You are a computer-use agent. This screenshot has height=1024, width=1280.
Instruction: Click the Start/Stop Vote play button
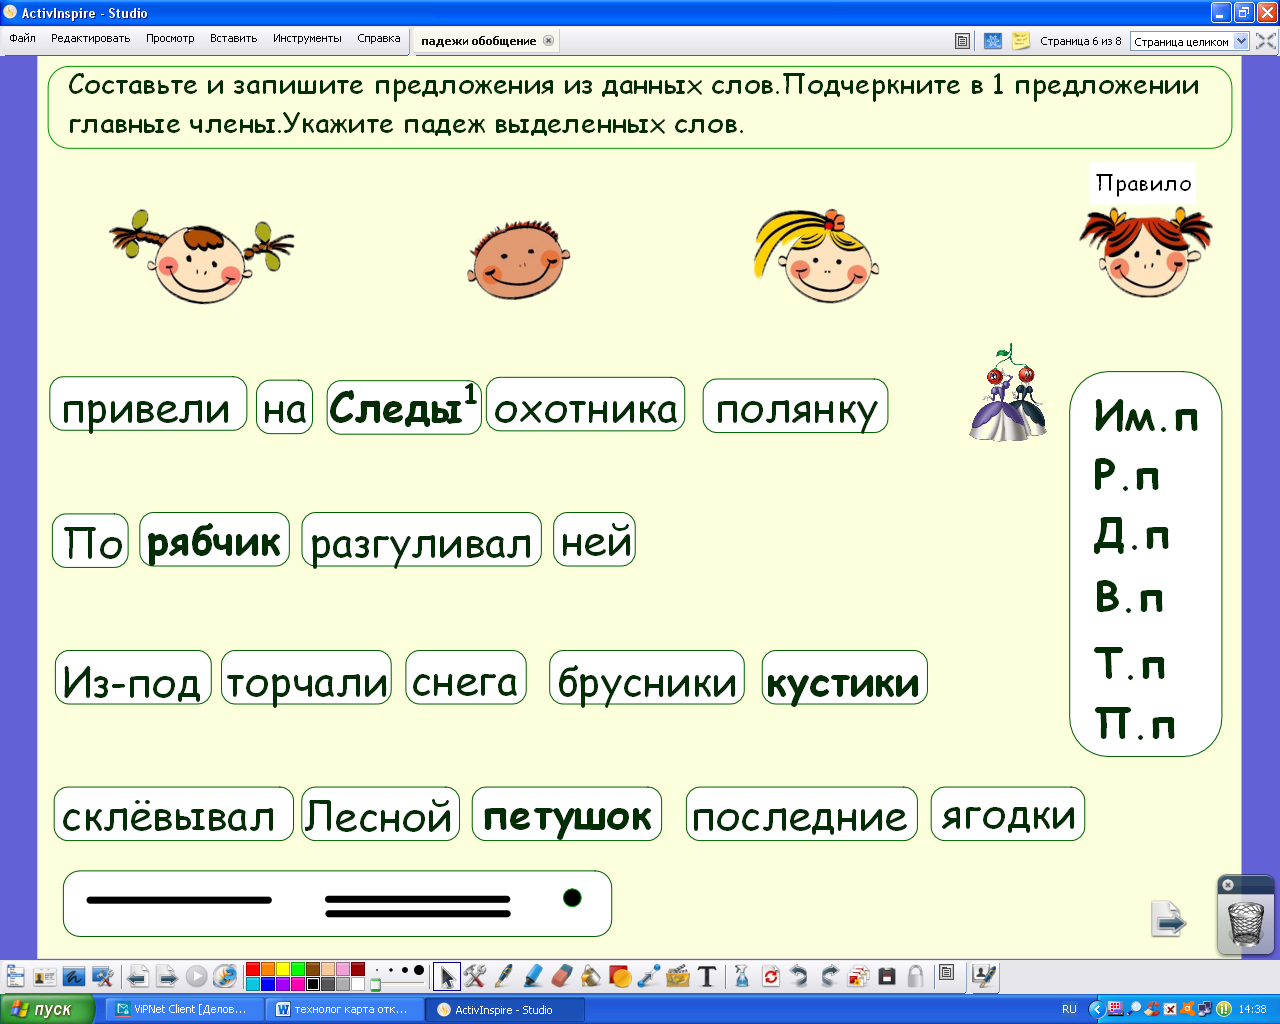(196, 977)
